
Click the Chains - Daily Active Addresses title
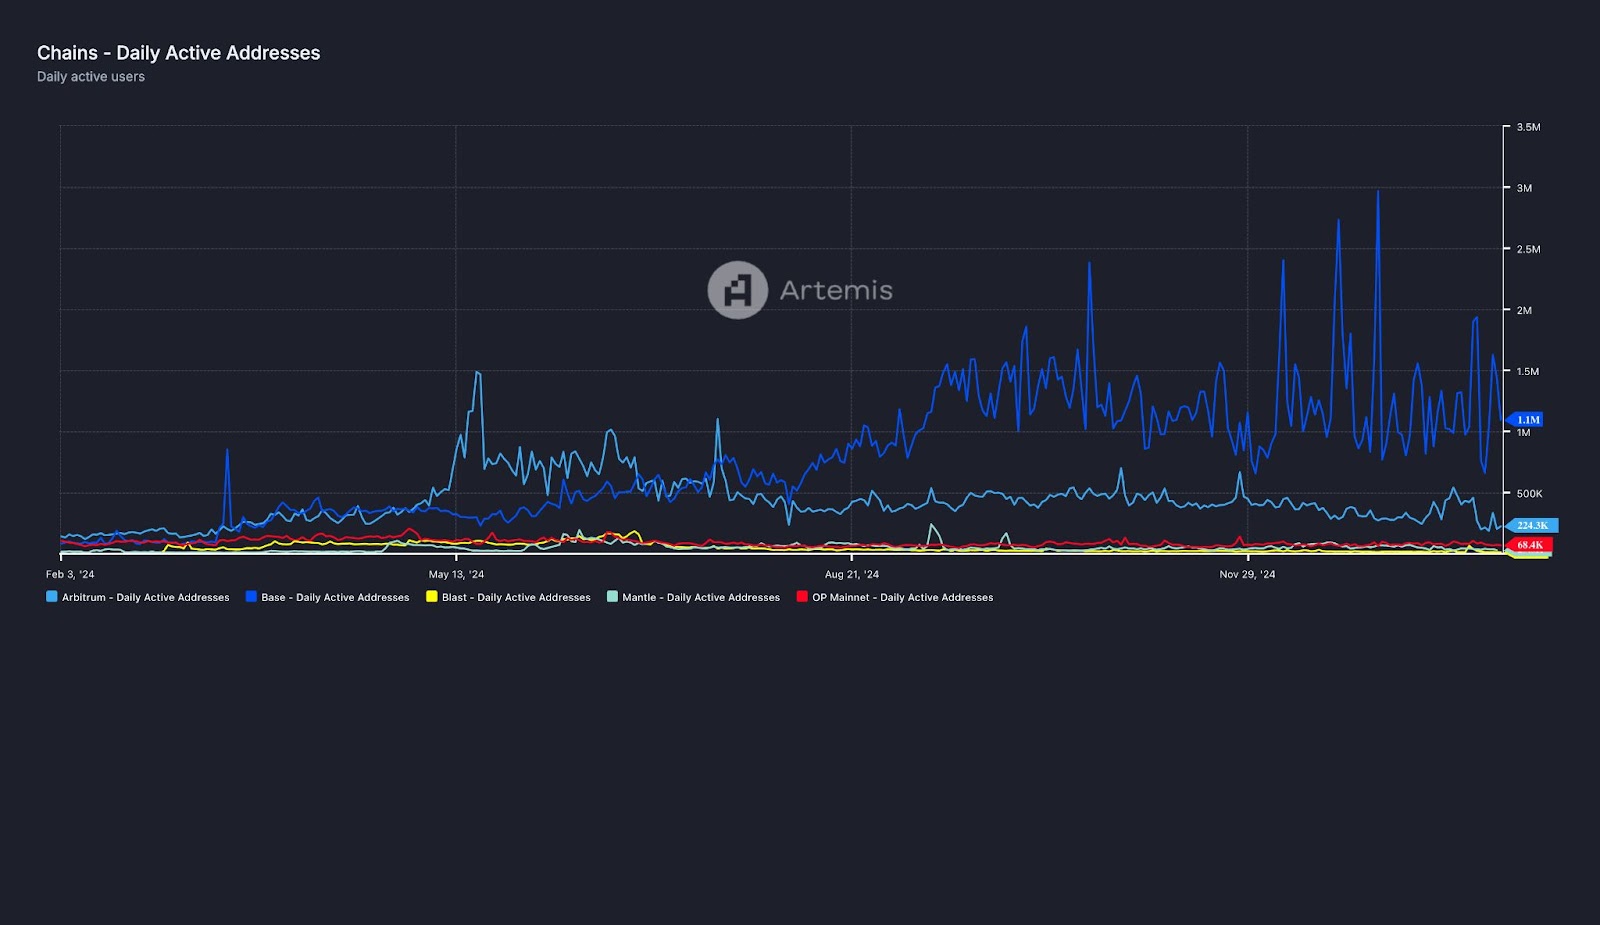pyautogui.click(x=179, y=53)
